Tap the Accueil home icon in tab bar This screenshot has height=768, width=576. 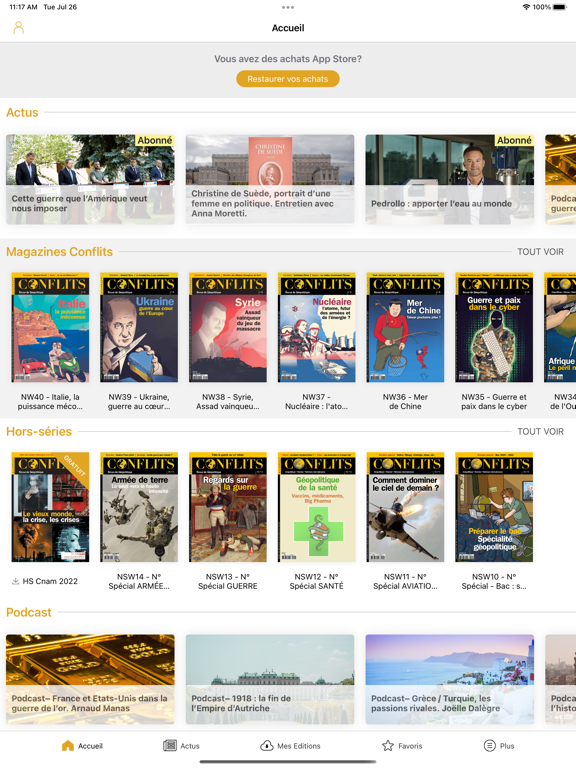pyautogui.click(x=68, y=745)
